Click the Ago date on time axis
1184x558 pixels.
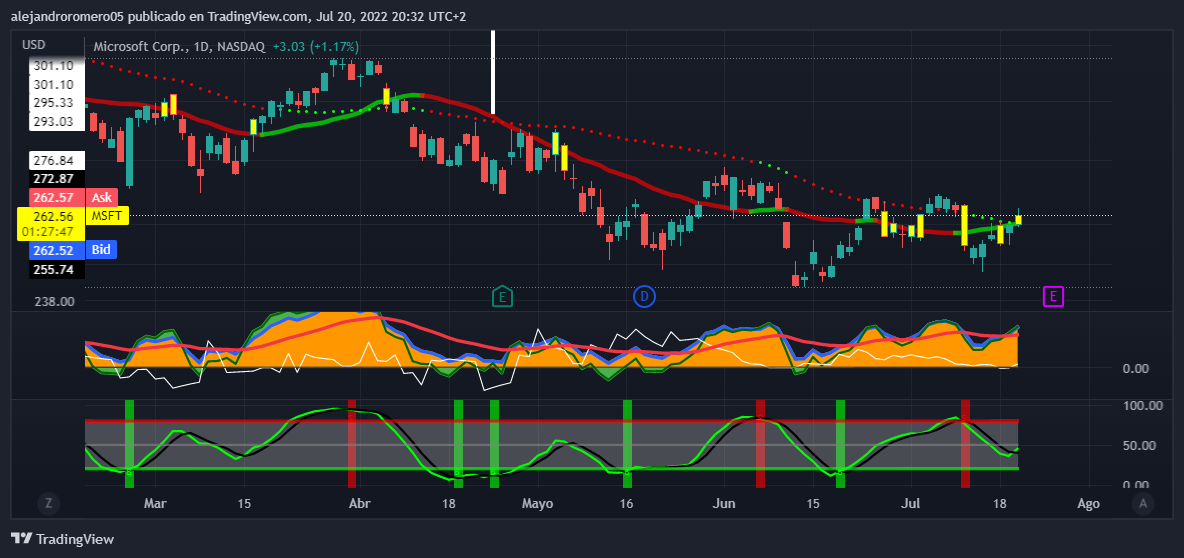point(1088,503)
